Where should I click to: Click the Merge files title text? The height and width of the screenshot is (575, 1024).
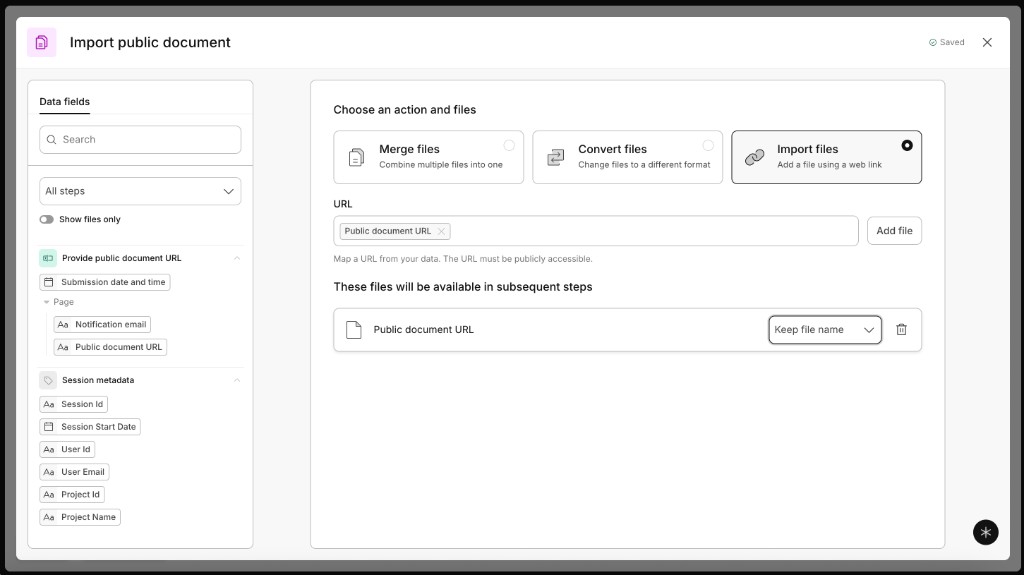pyautogui.click(x=409, y=150)
